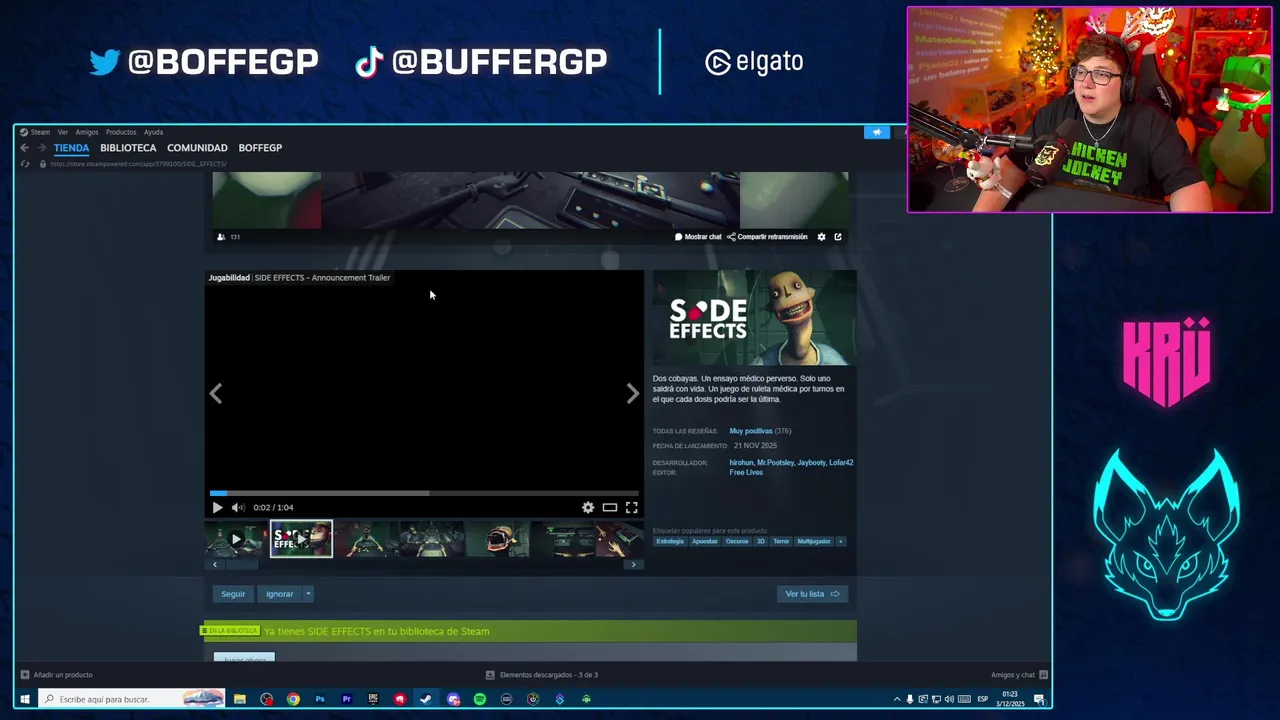Switch to the TIENDA tab
Screen dimensions: 1280x720
[x=71, y=148]
